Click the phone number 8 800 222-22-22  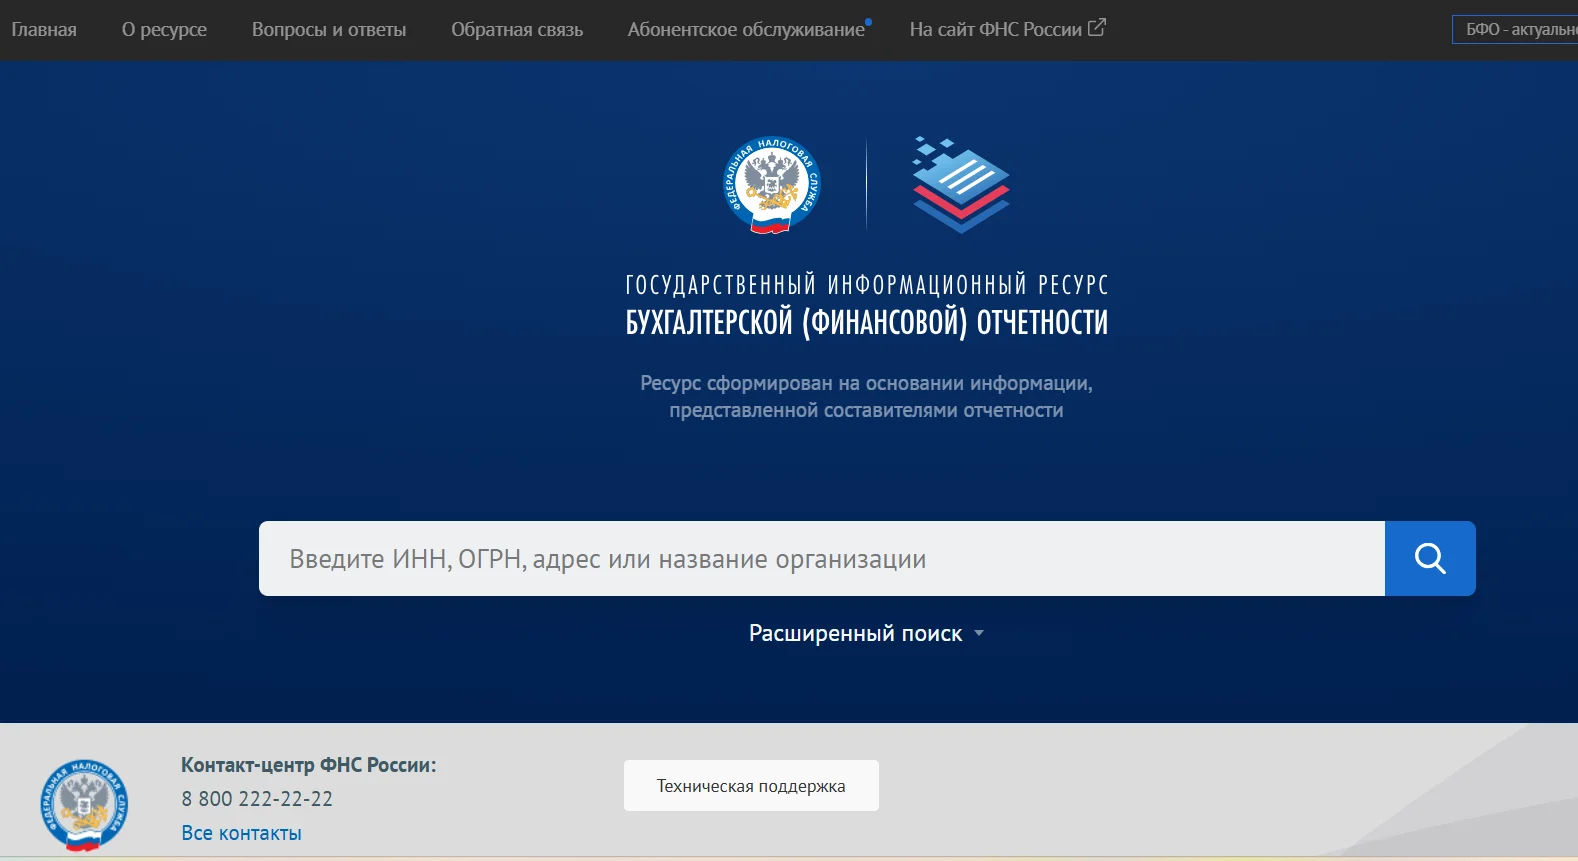[x=257, y=799]
